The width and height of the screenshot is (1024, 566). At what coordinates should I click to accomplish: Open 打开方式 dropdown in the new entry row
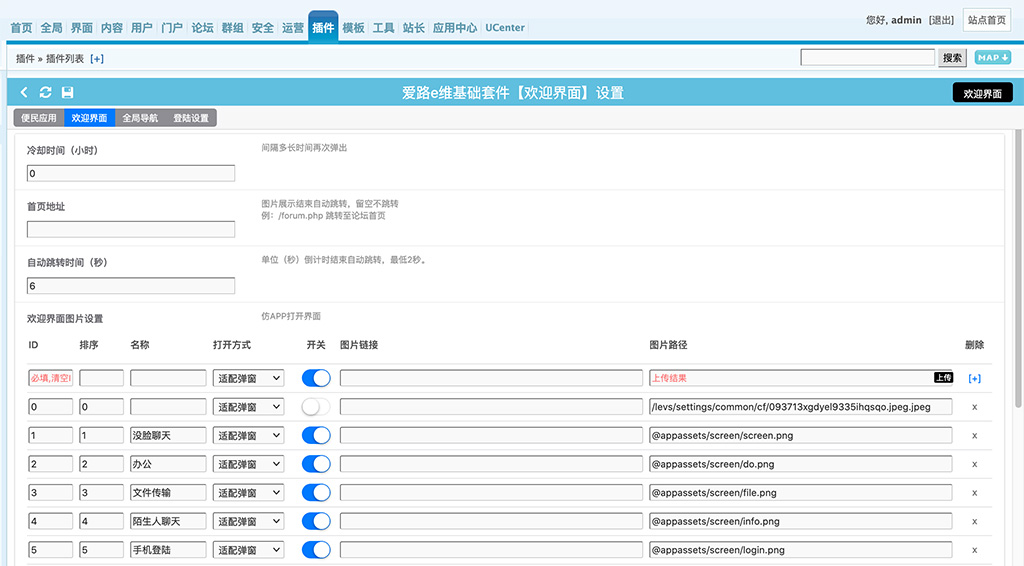coord(248,379)
